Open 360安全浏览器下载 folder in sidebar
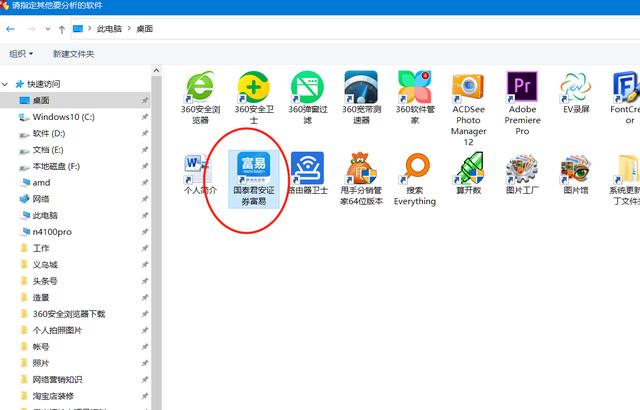This screenshot has height=410, width=640. click(69, 314)
